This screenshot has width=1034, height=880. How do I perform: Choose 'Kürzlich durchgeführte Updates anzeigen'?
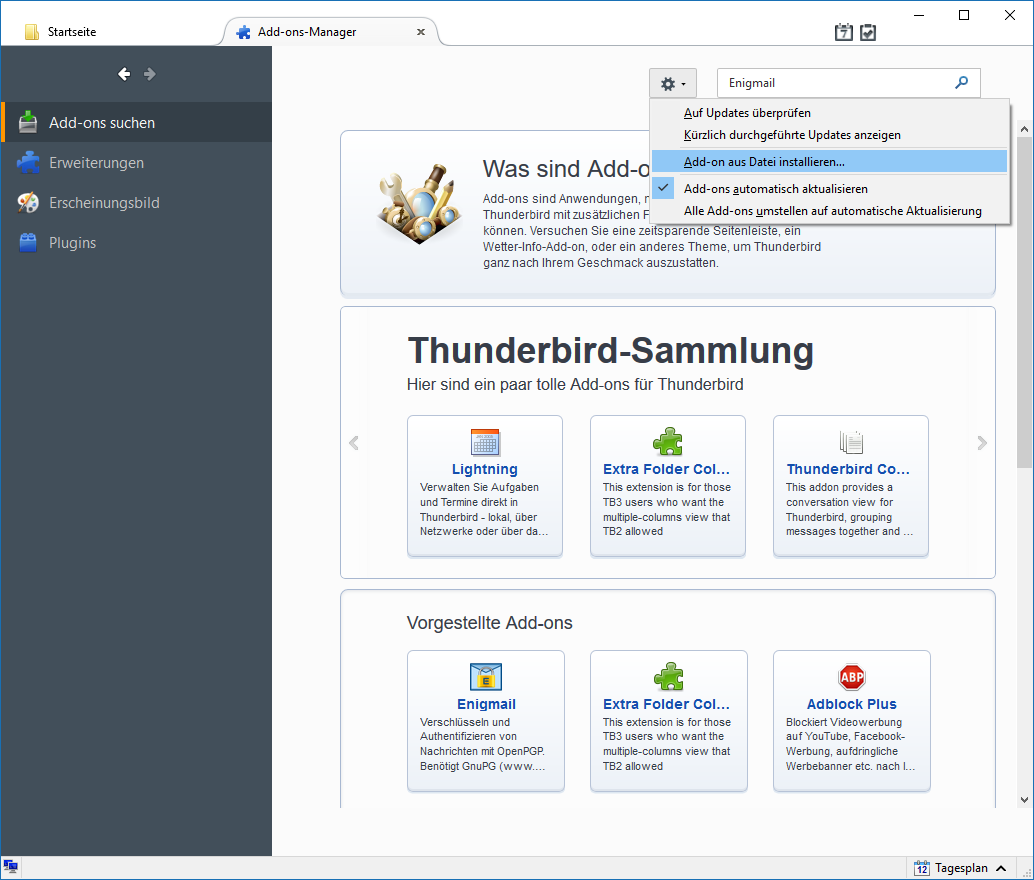(829, 135)
